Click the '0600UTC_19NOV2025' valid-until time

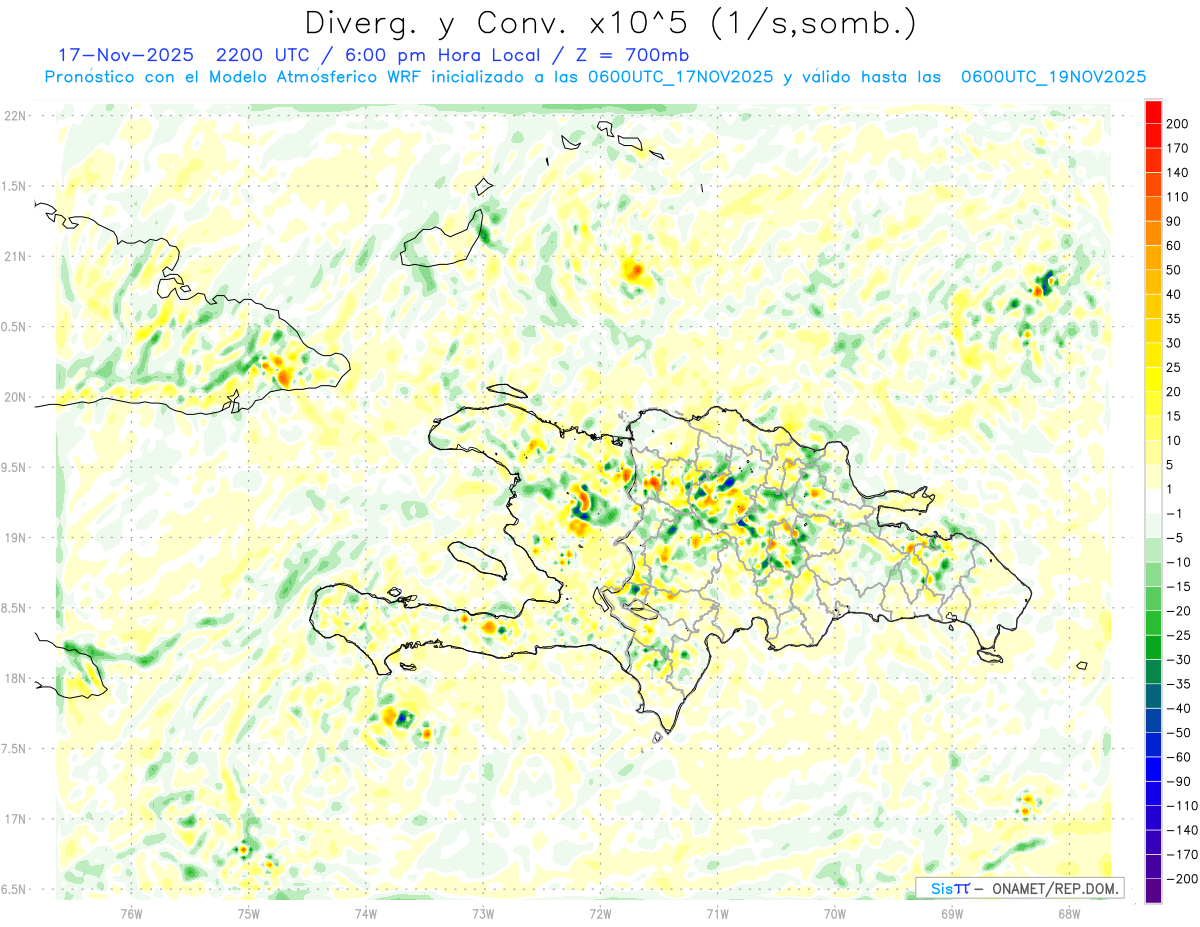pos(1053,77)
